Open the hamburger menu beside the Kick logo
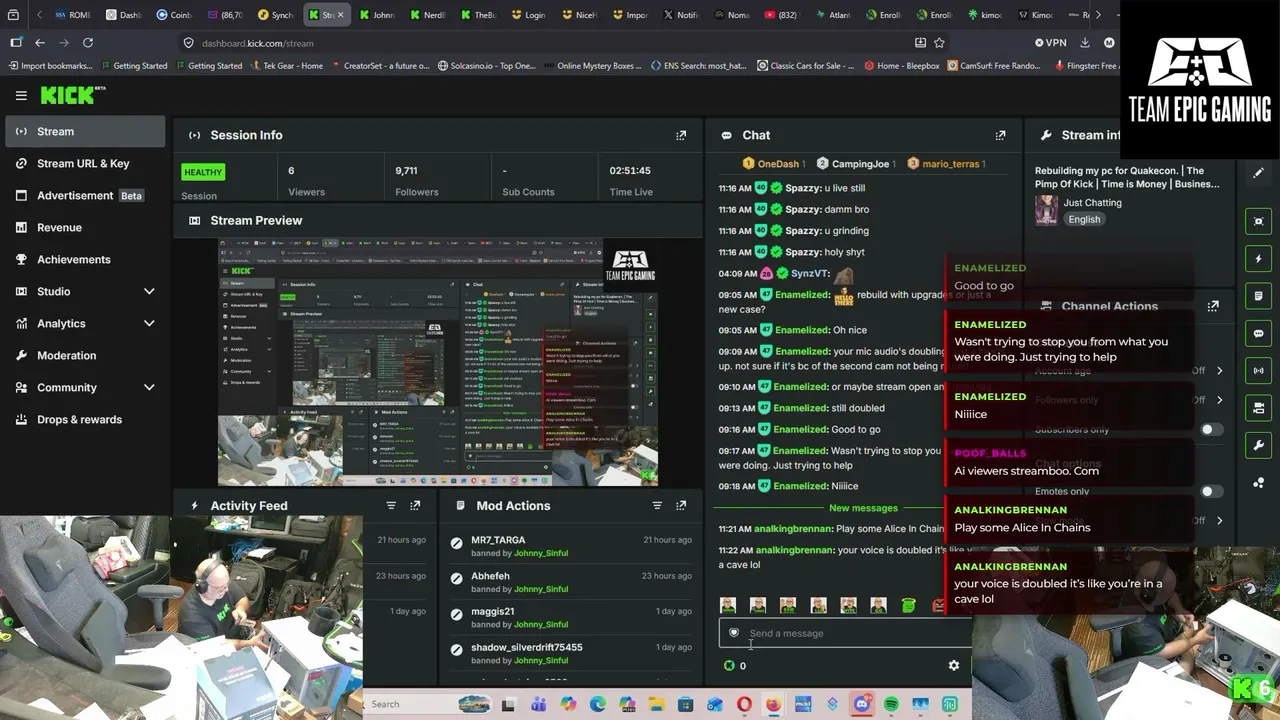Image resolution: width=1280 pixels, height=720 pixels. click(x=21, y=95)
